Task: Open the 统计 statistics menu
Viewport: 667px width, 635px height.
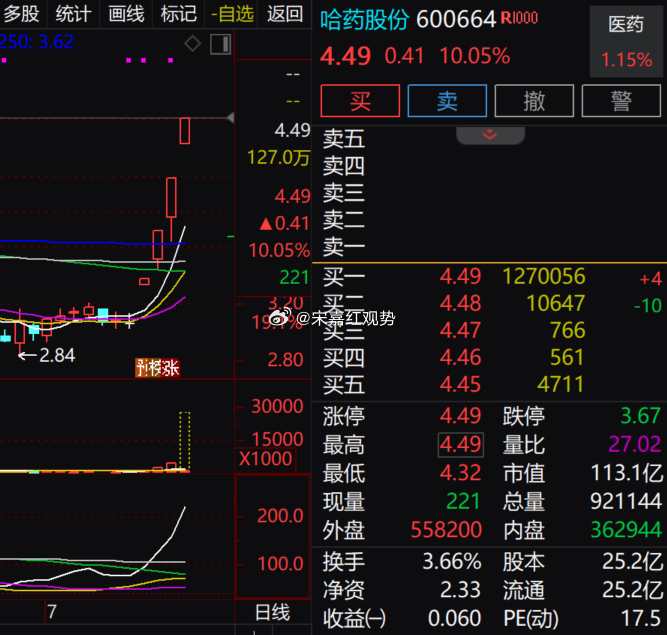Action: (73, 14)
